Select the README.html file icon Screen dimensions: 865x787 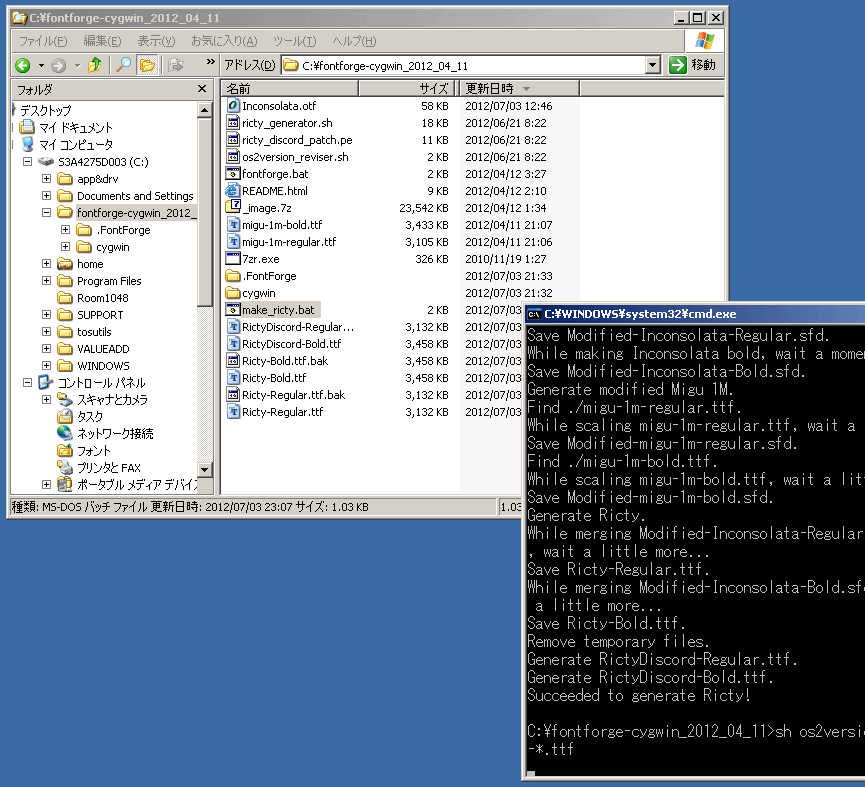click(x=233, y=191)
